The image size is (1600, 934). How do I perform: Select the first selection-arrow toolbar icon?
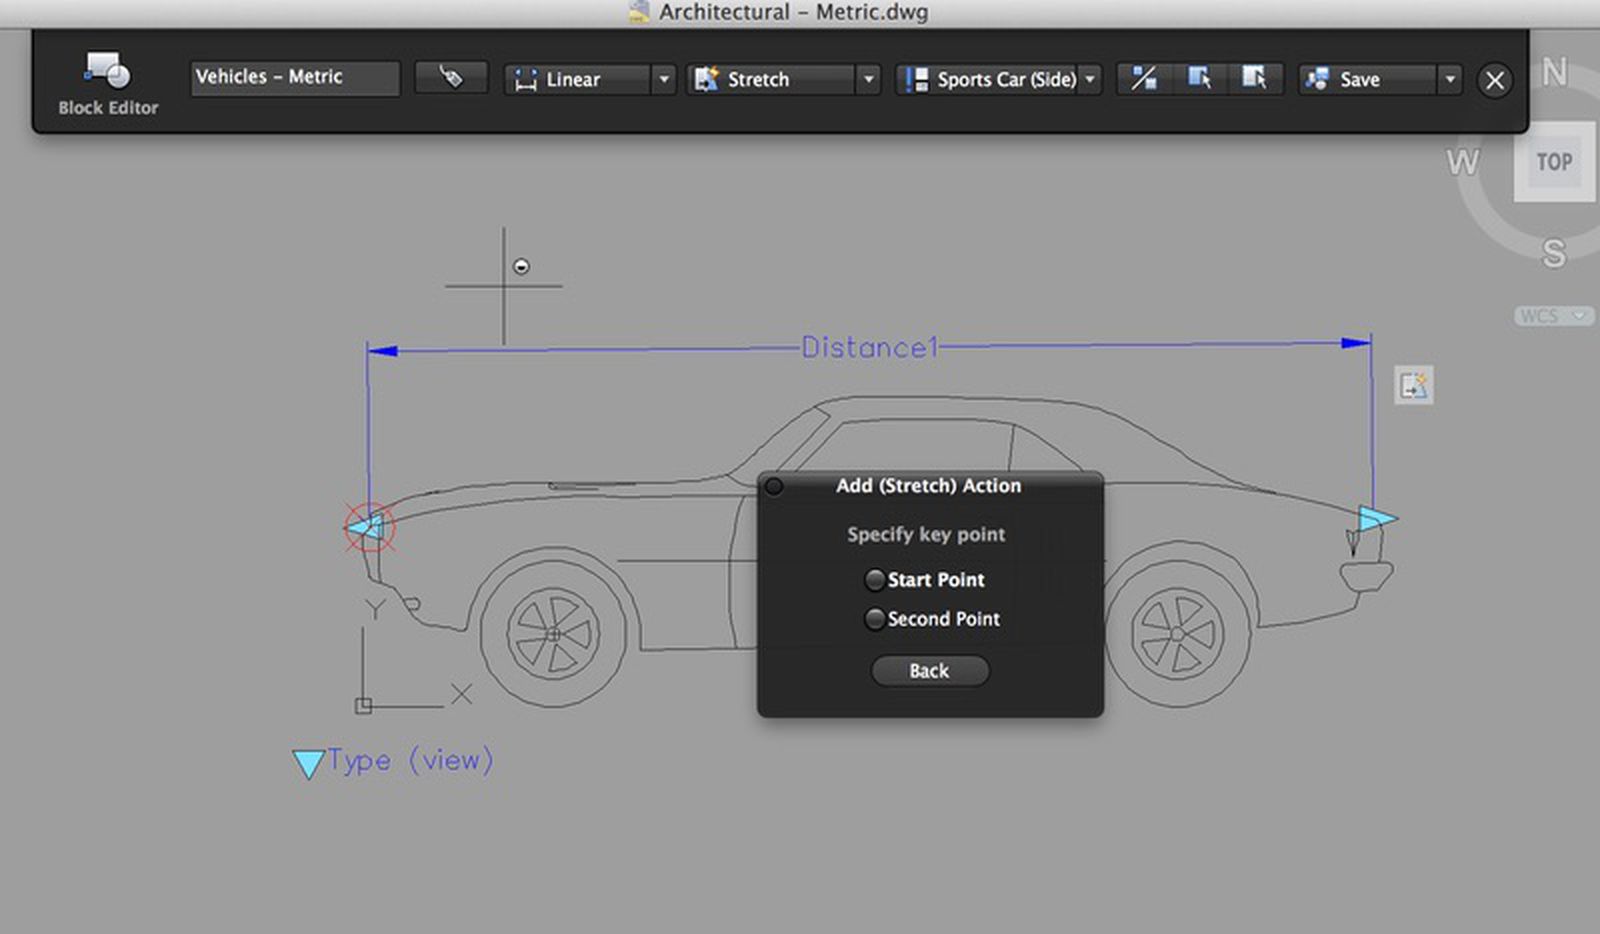coord(1200,79)
